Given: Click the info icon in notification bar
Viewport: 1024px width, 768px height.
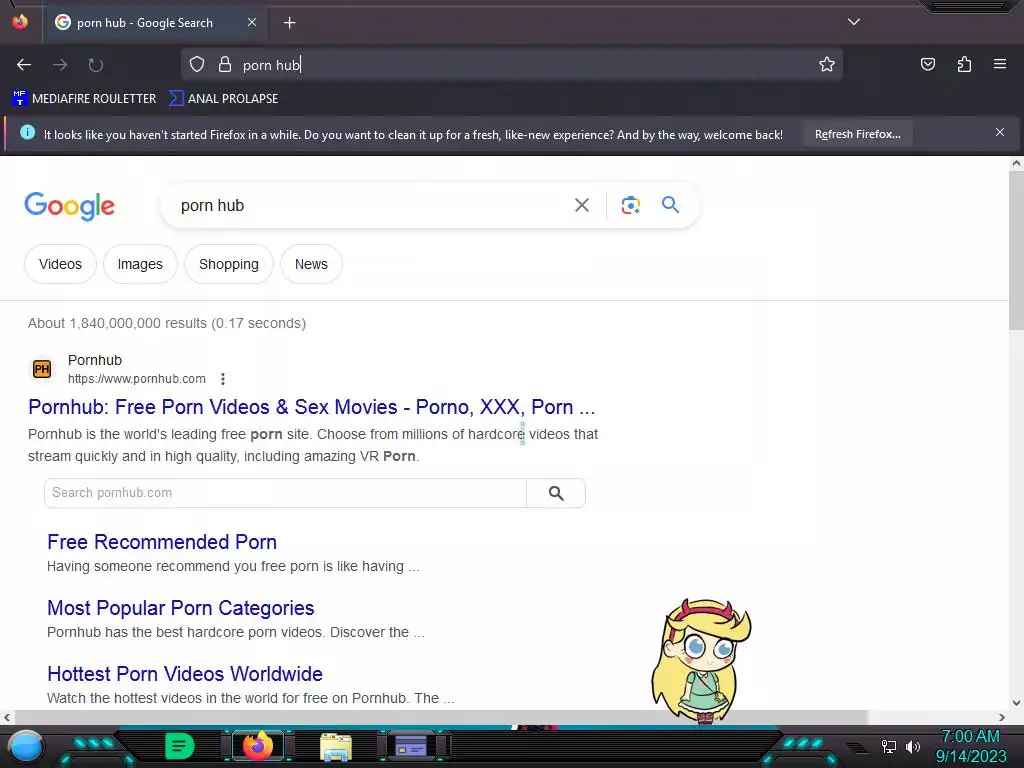Looking at the screenshot, I should [x=27, y=133].
